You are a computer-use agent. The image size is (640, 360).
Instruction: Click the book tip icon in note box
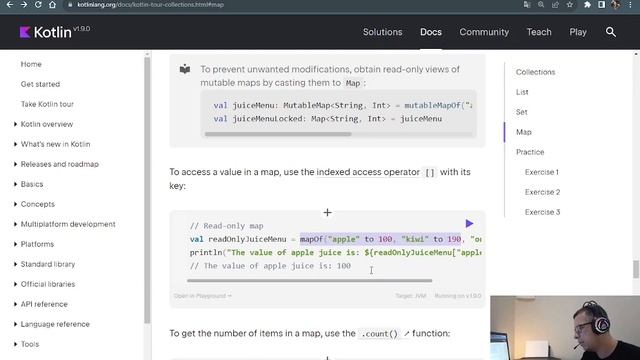[185, 69]
